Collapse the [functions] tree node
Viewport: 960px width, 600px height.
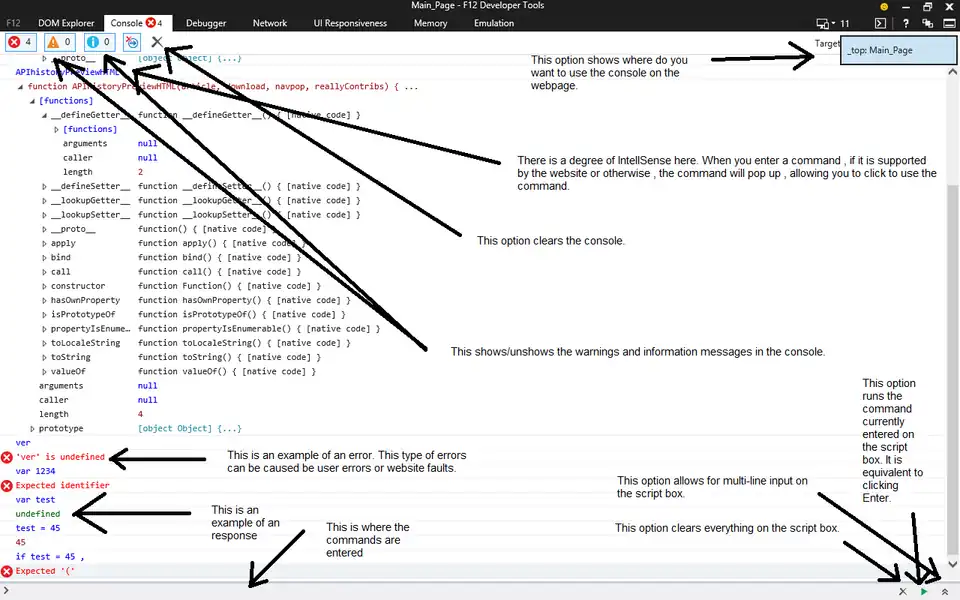tap(33, 100)
